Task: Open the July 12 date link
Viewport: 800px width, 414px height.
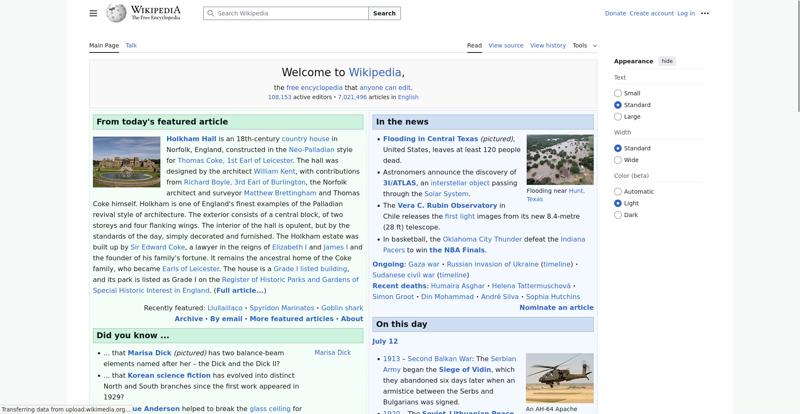Action: tap(385, 342)
